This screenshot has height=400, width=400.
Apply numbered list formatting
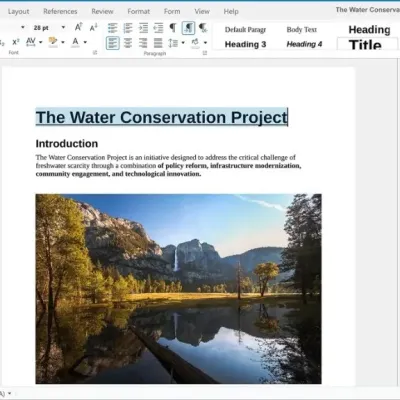pyautogui.click(x=128, y=28)
